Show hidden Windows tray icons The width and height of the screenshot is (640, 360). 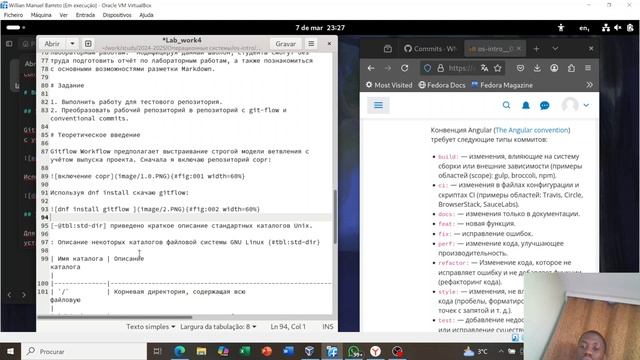point(501,351)
